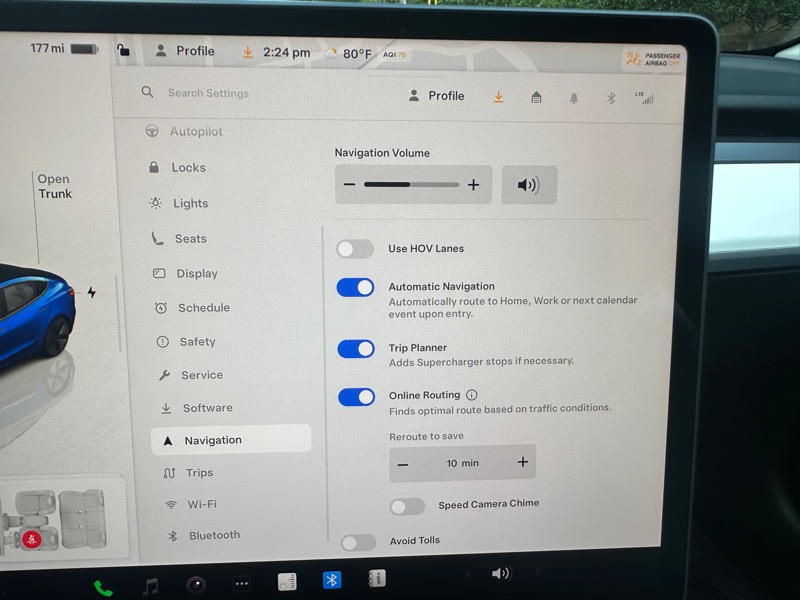
Task: Go to Wi-Fi settings in sidebar
Action: [201, 504]
